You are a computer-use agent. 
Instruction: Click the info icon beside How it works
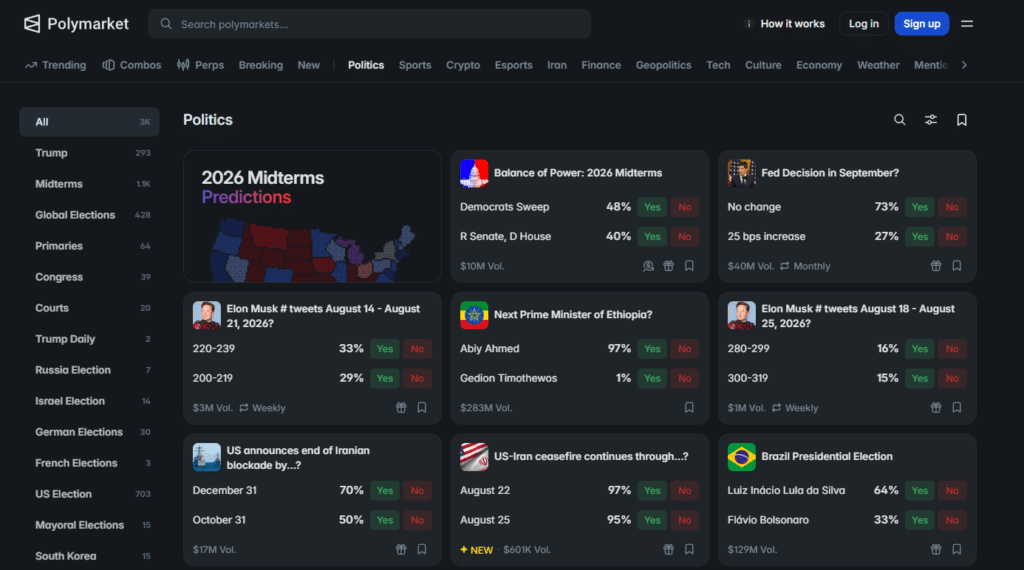click(x=749, y=24)
